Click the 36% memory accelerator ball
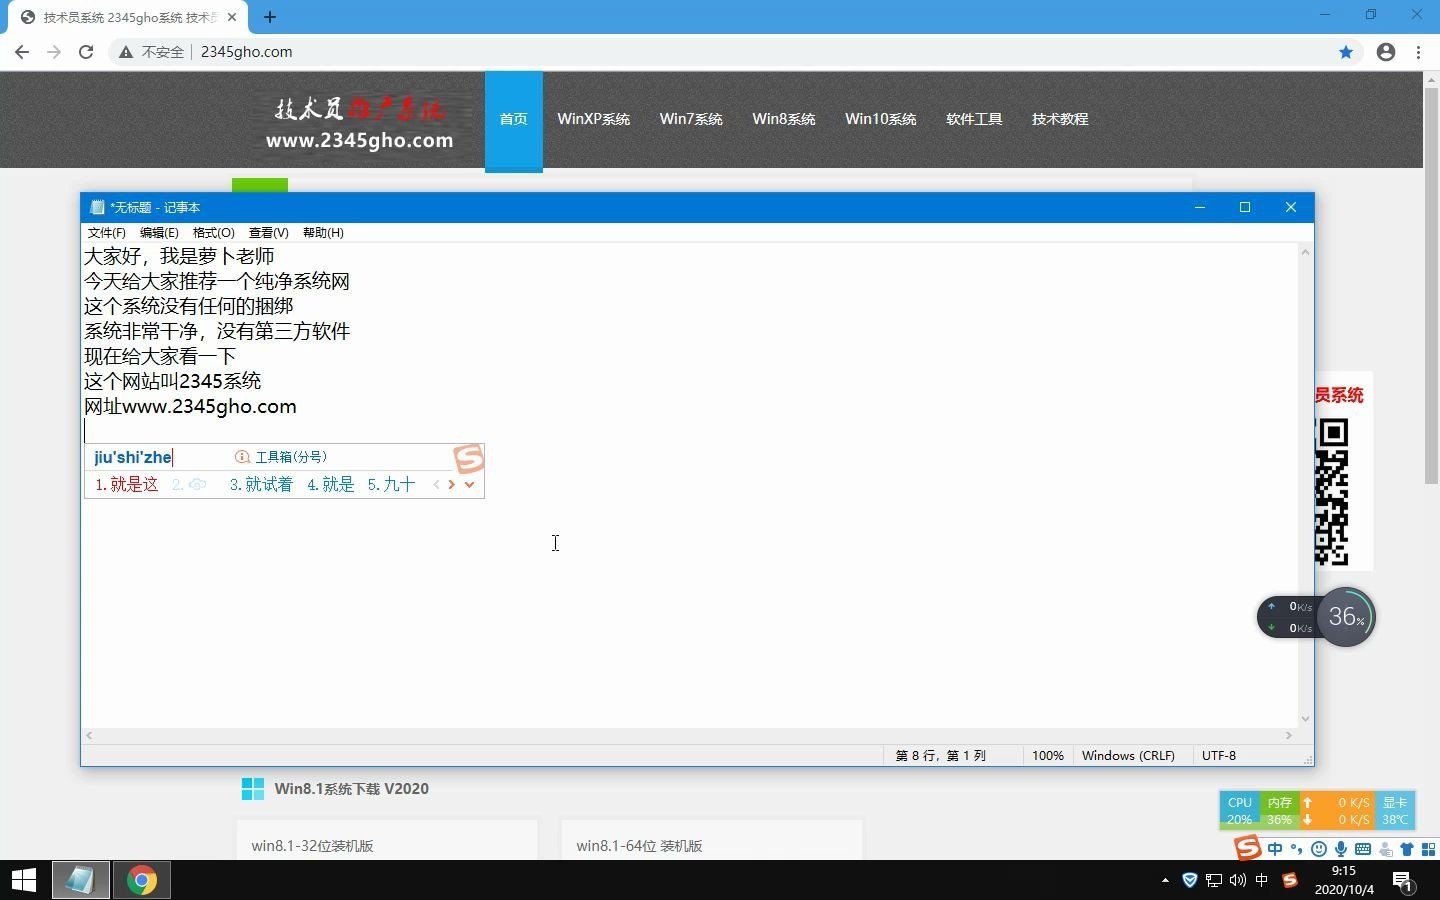The image size is (1440, 900). (1346, 617)
